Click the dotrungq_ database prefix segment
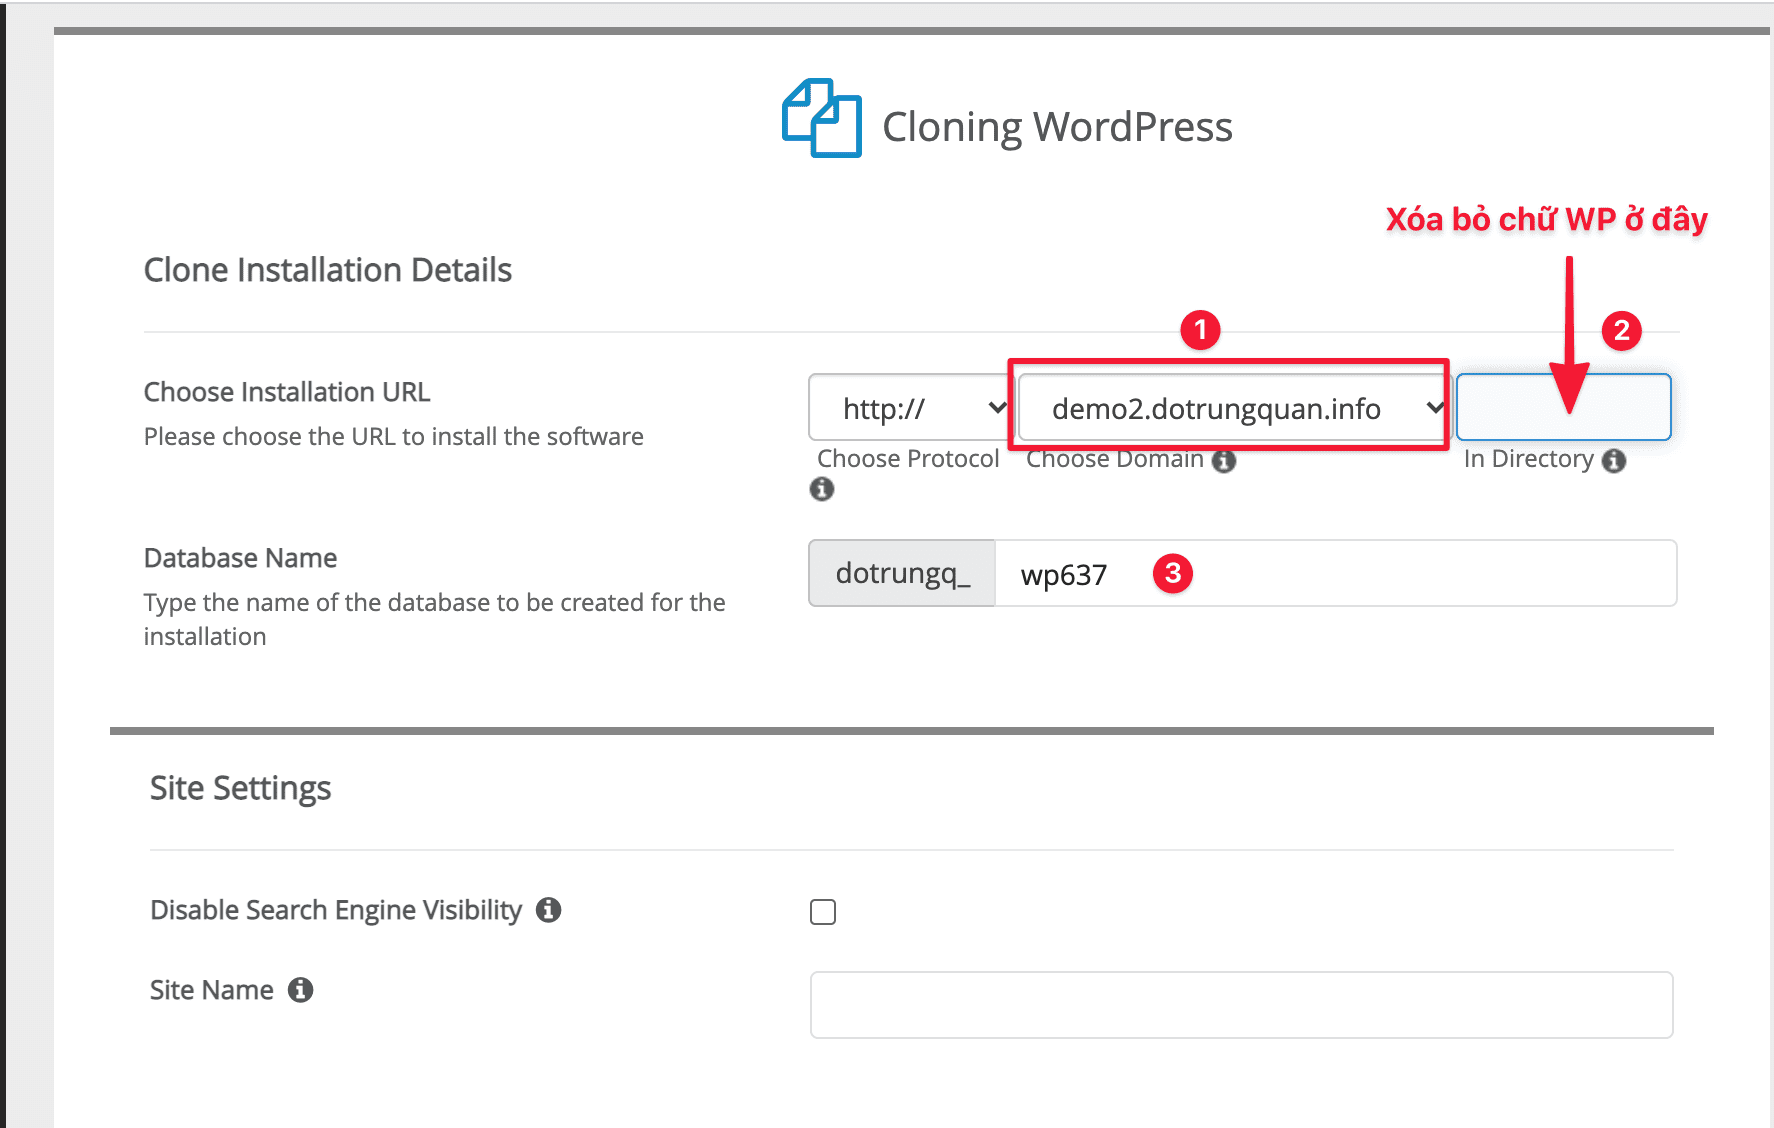 click(900, 573)
